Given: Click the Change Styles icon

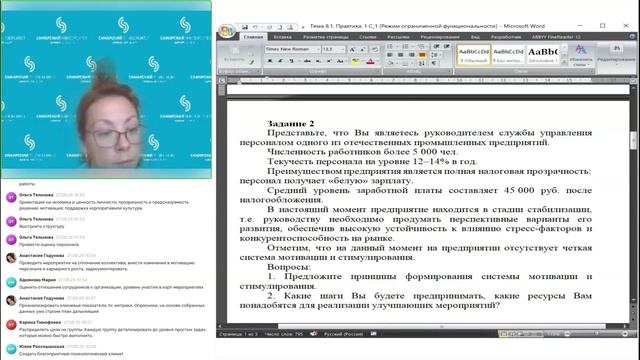Looking at the screenshot, I should [x=580, y=55].
